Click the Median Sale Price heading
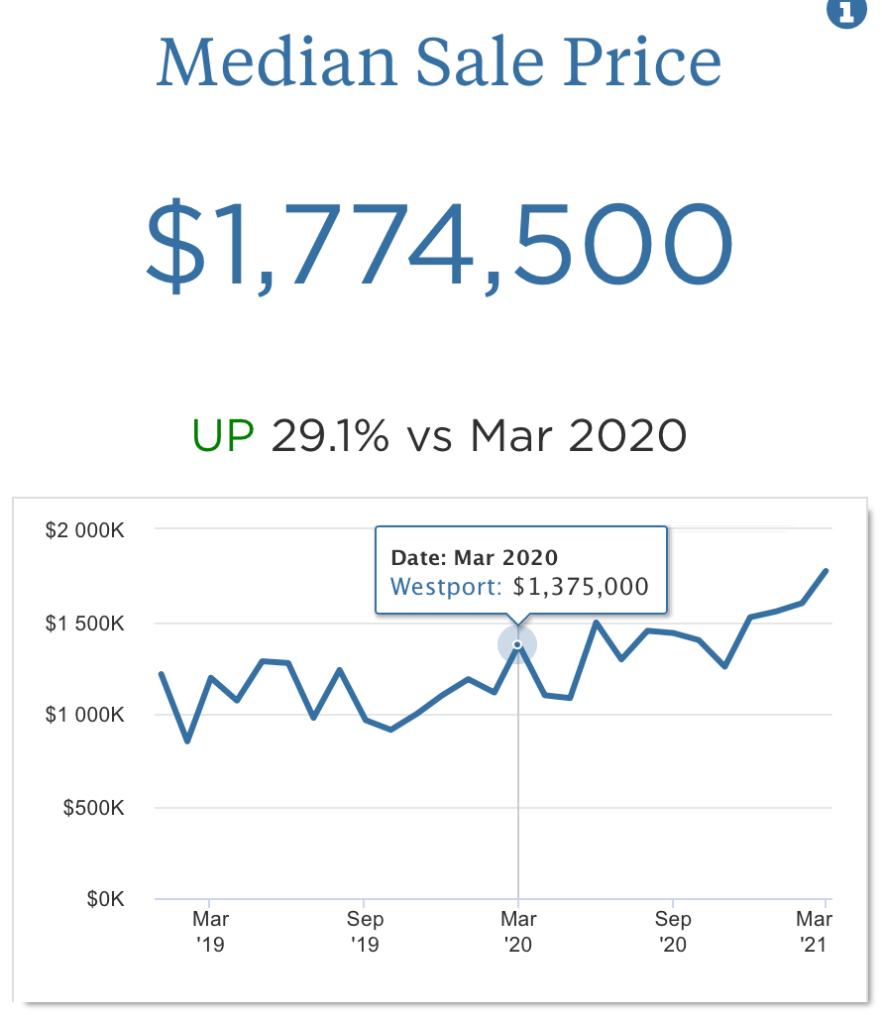The width and height of the screenshot is (882, 1023). [439, 62]
